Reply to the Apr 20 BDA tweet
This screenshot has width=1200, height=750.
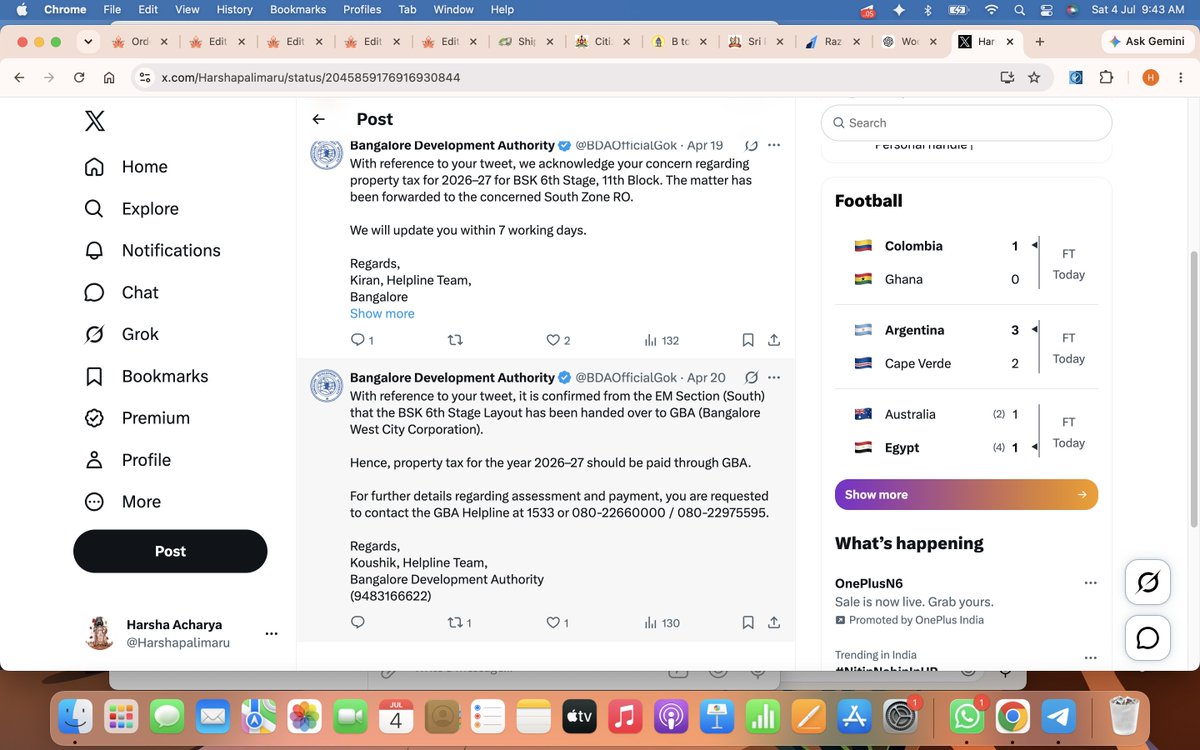click(x=358, y=622)
